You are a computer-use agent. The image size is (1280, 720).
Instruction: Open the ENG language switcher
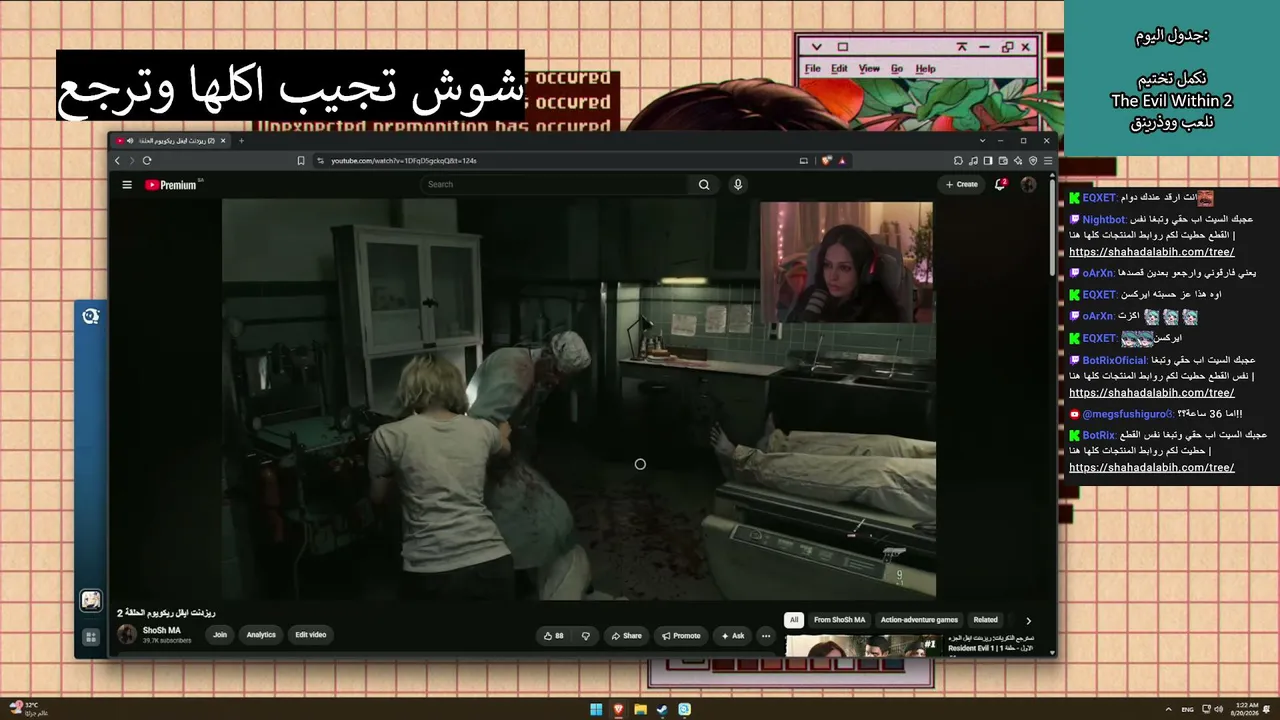(x=1188, y=710)
